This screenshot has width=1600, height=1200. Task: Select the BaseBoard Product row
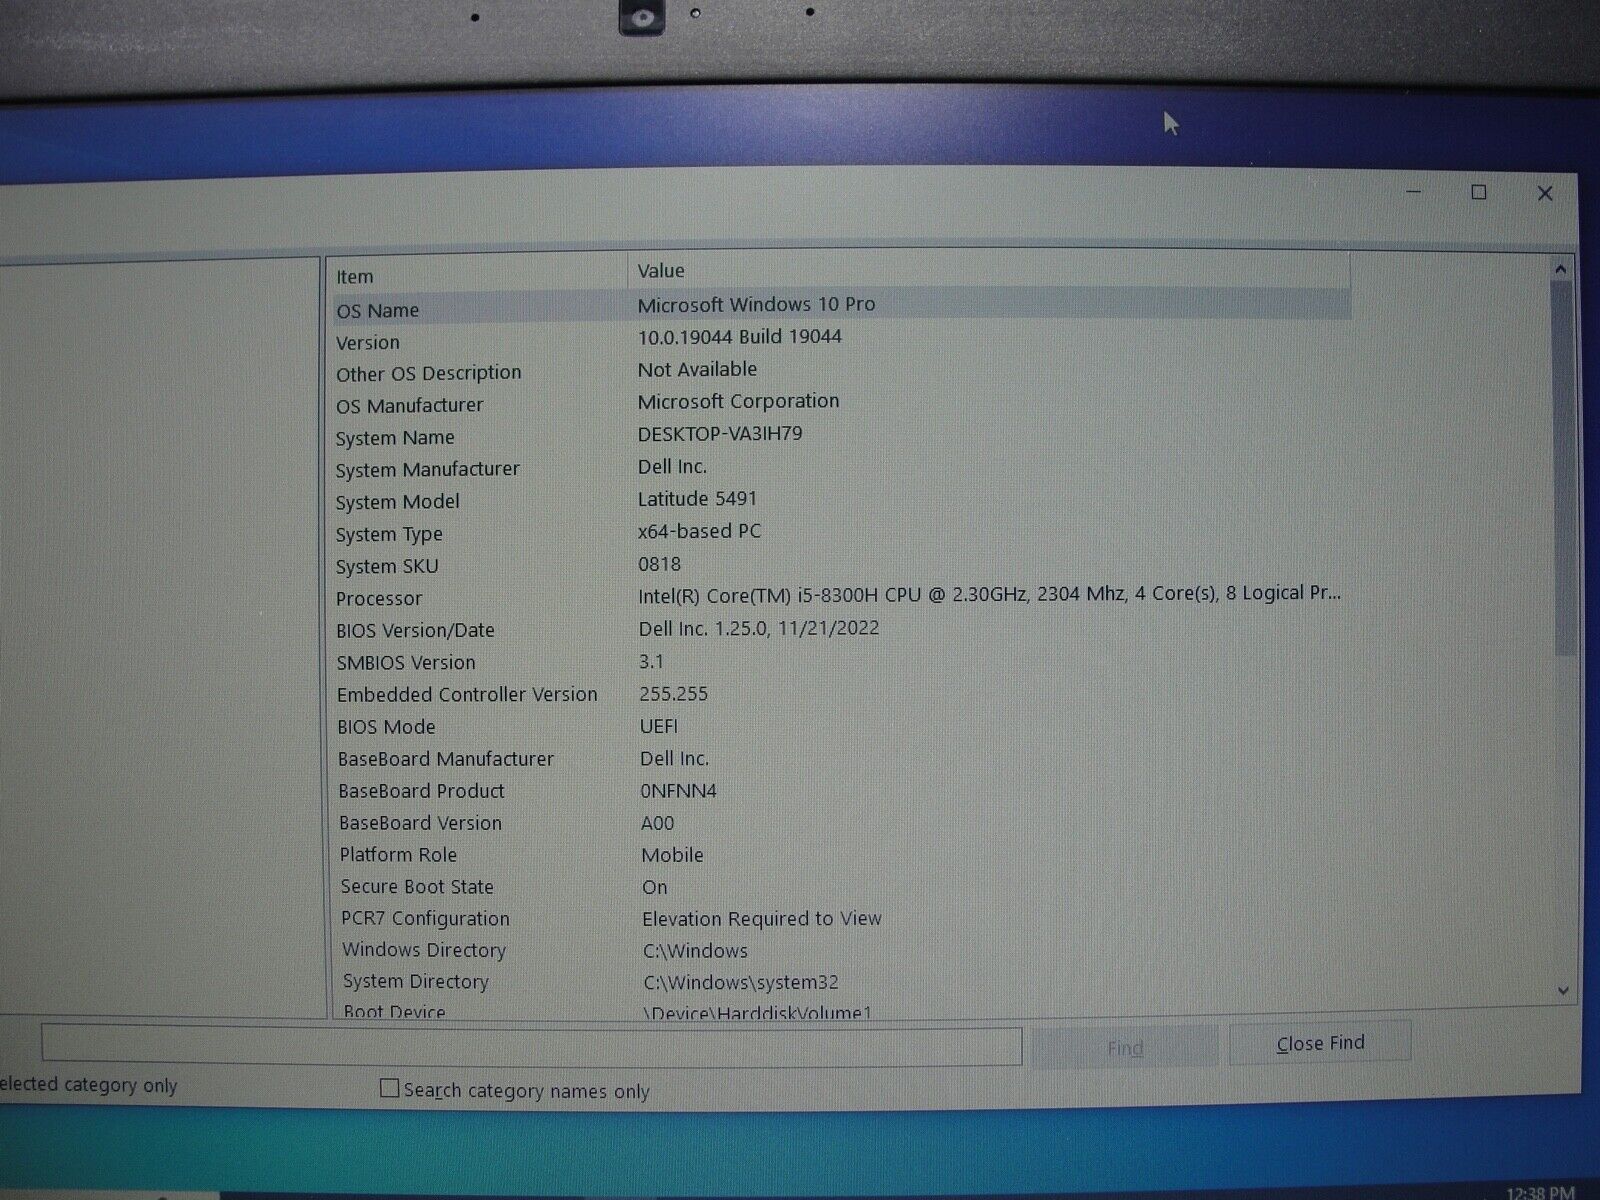[x=841, y=790]
